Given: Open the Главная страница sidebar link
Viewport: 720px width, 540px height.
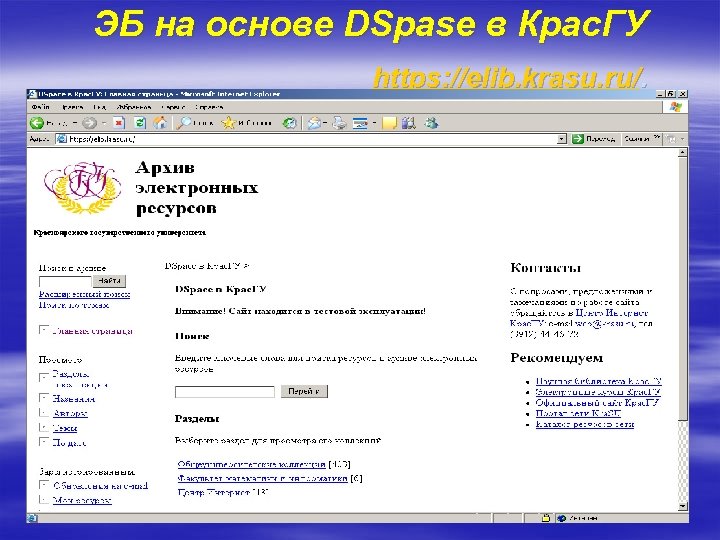Looking at the screenshot, I should tap(92, 331).
